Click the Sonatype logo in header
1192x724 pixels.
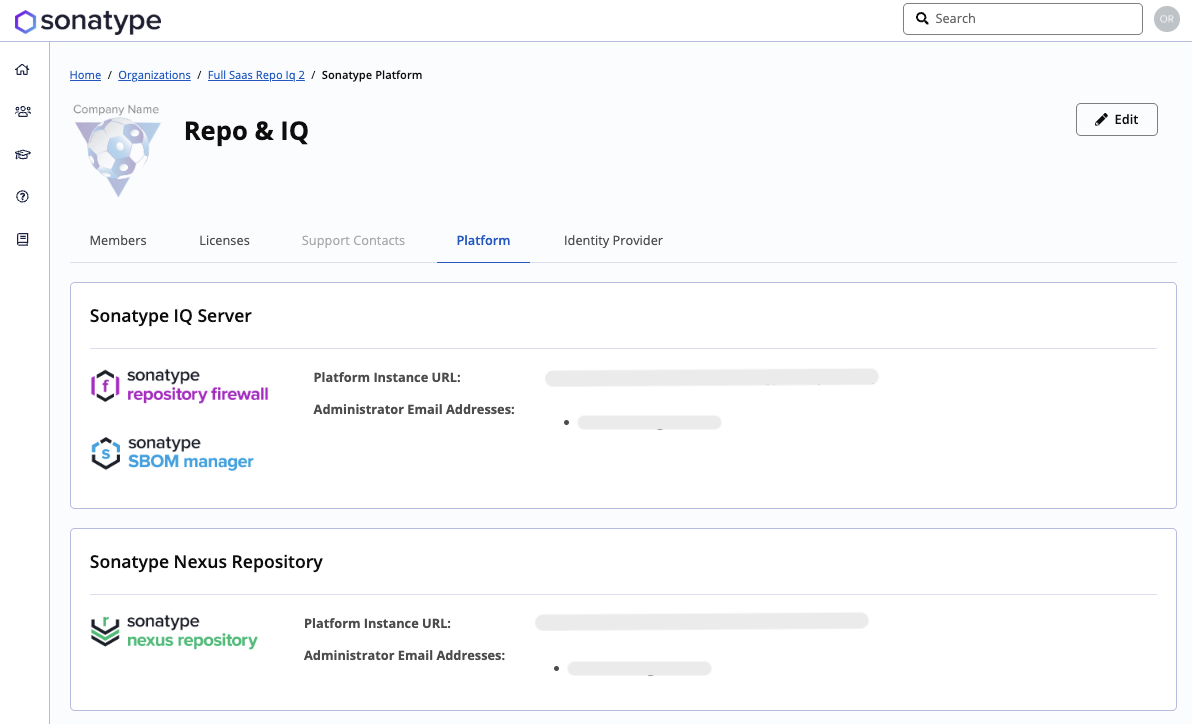coord(88,21)
